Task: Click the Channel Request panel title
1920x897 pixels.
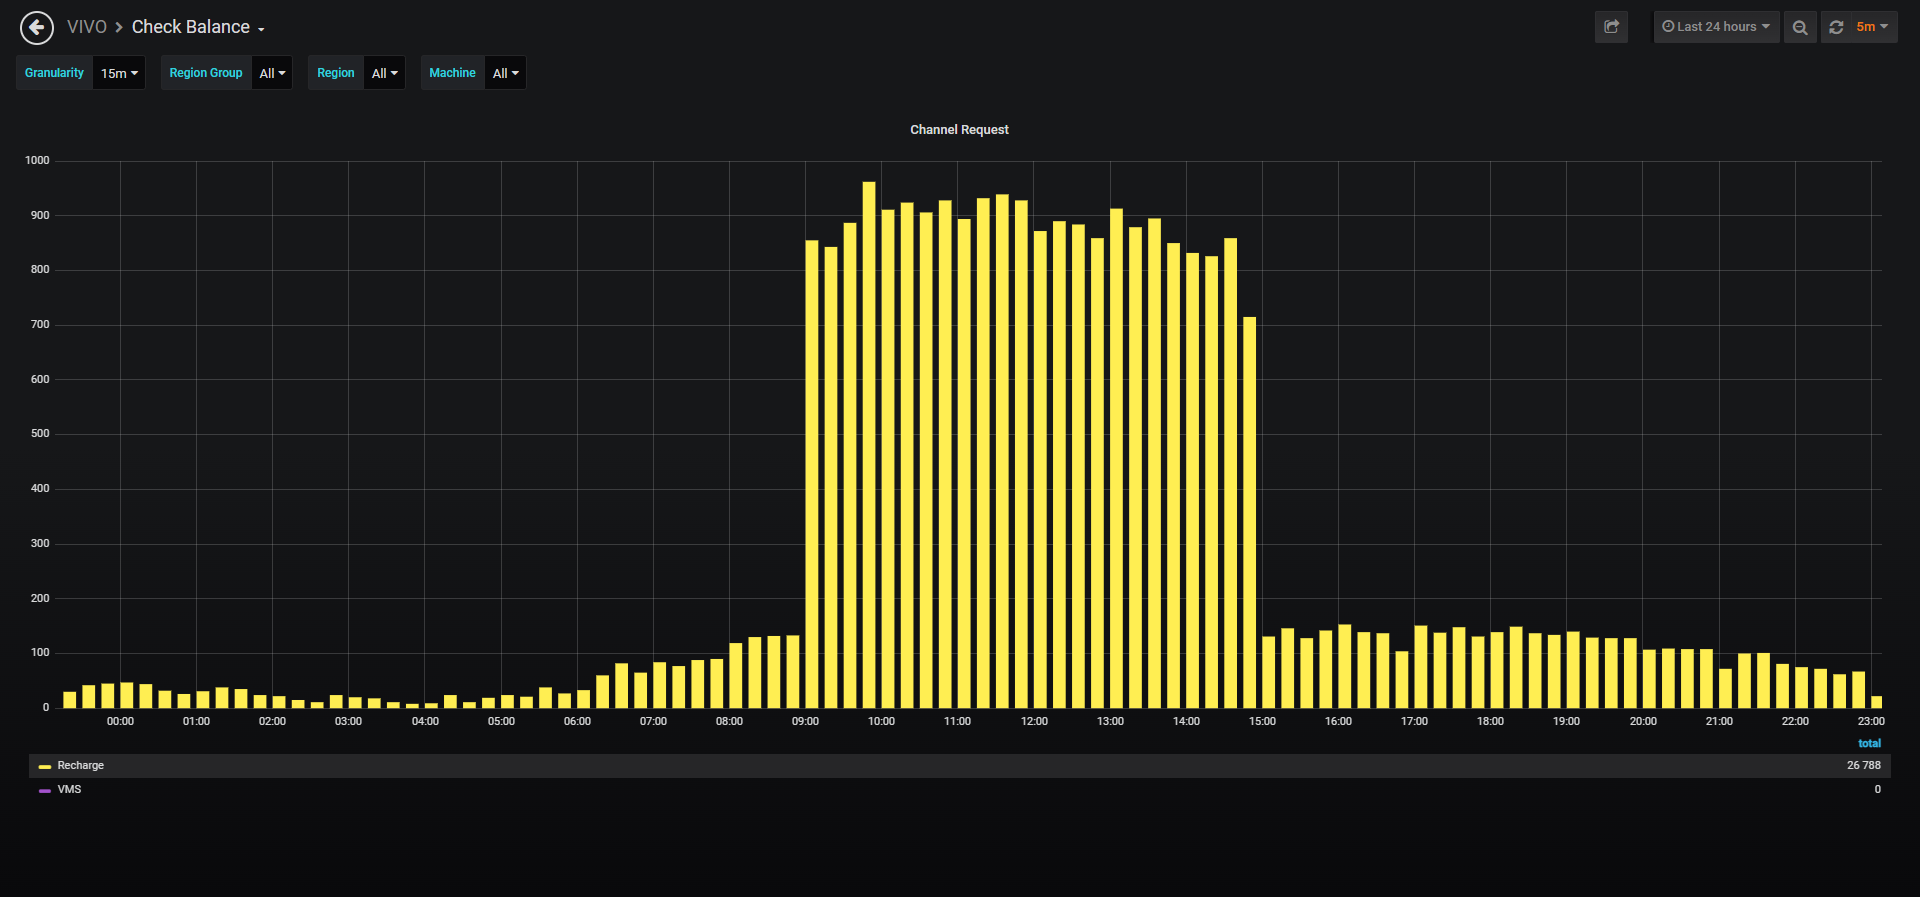Action: pos(959,130)
